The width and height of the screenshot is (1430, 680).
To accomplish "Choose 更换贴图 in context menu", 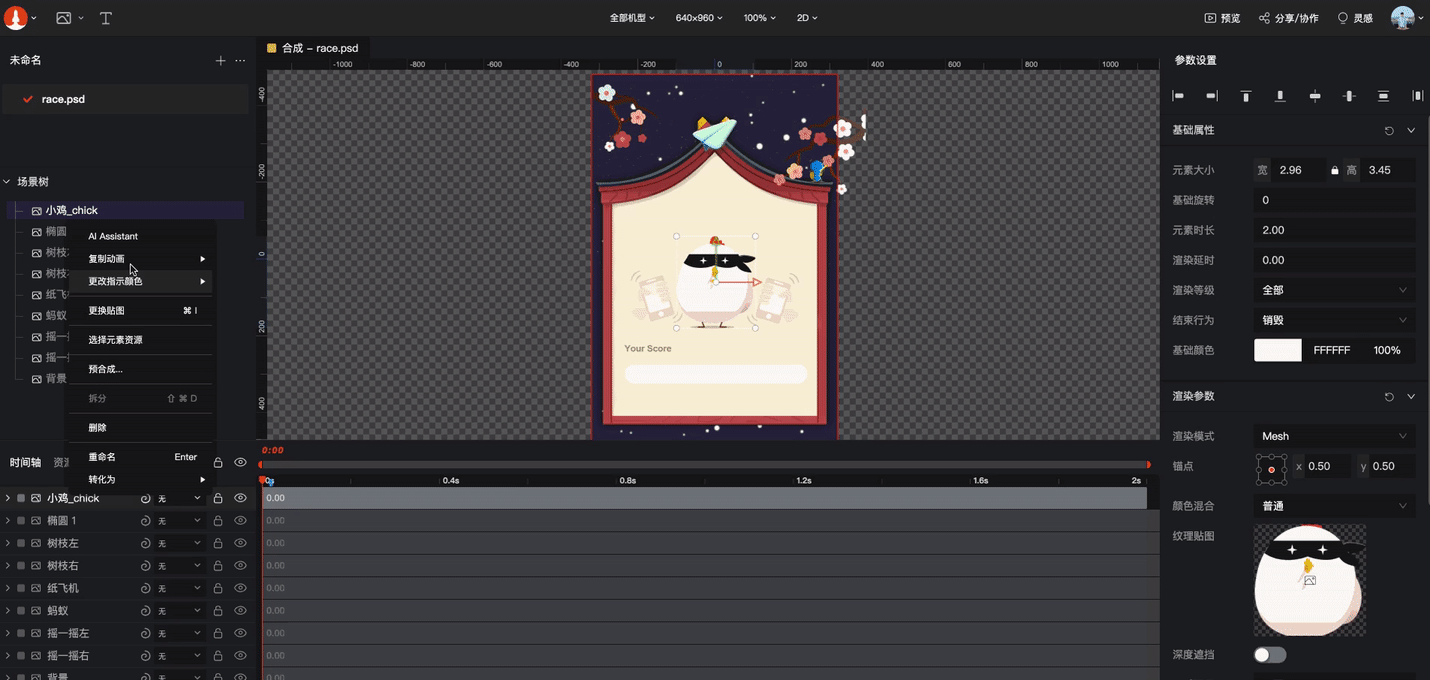I will click(x=141, y=311).
